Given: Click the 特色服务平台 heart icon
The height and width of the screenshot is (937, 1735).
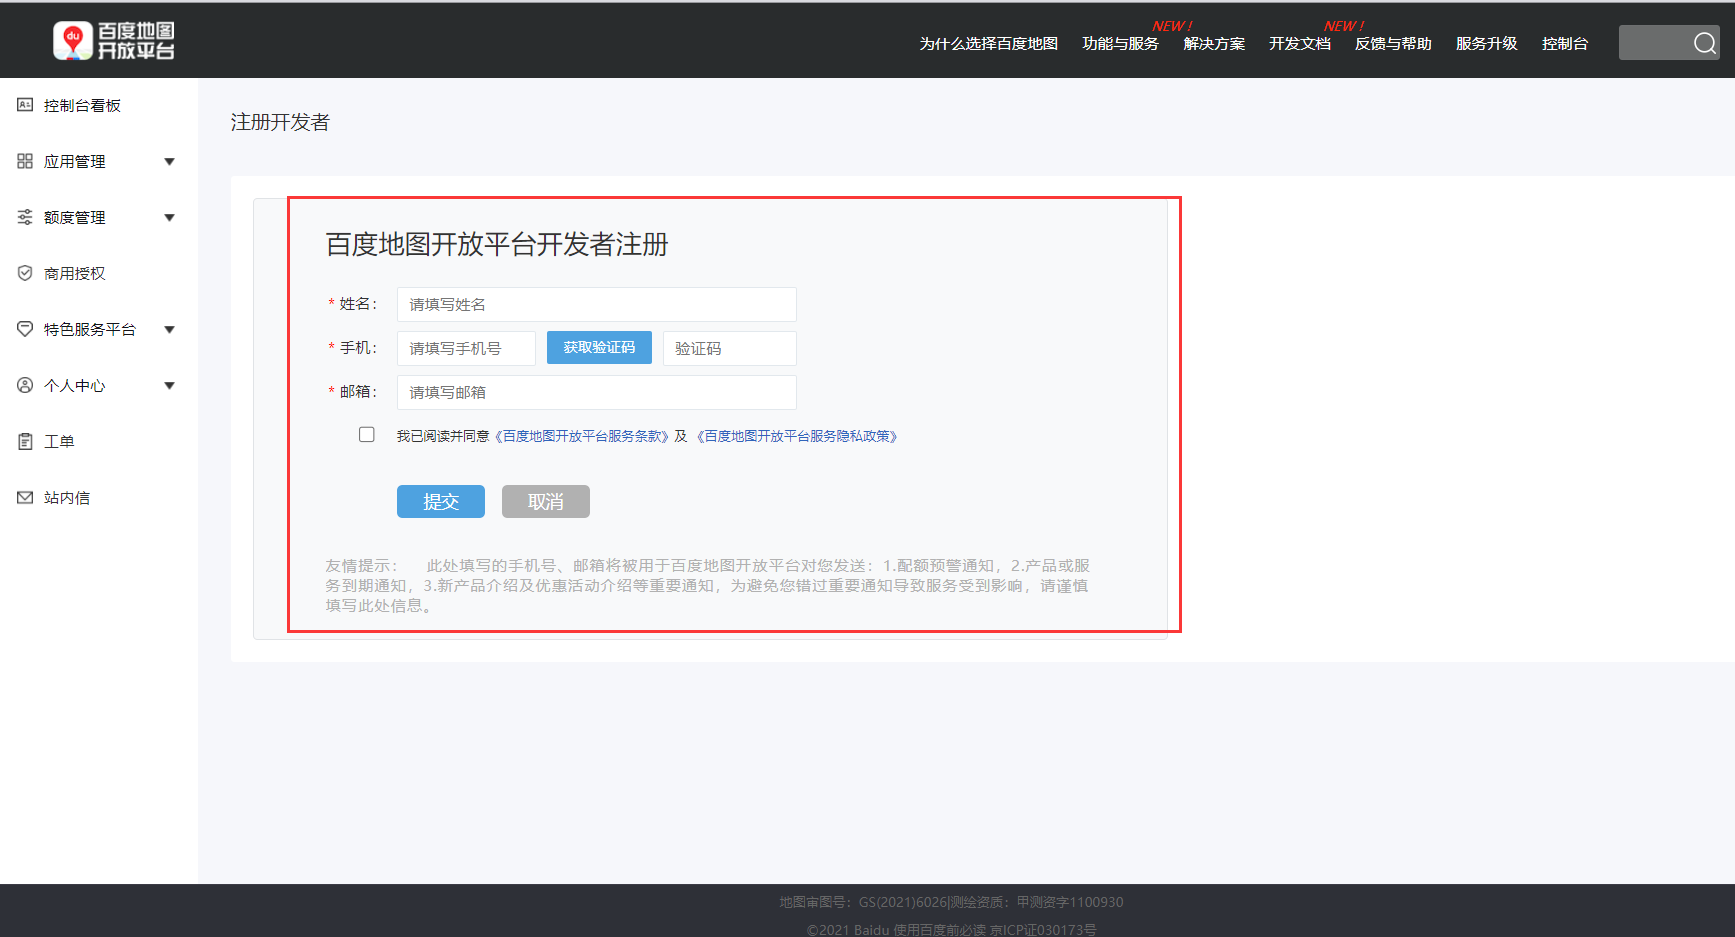Looking at the screenshot, I should tap(25, 328).
